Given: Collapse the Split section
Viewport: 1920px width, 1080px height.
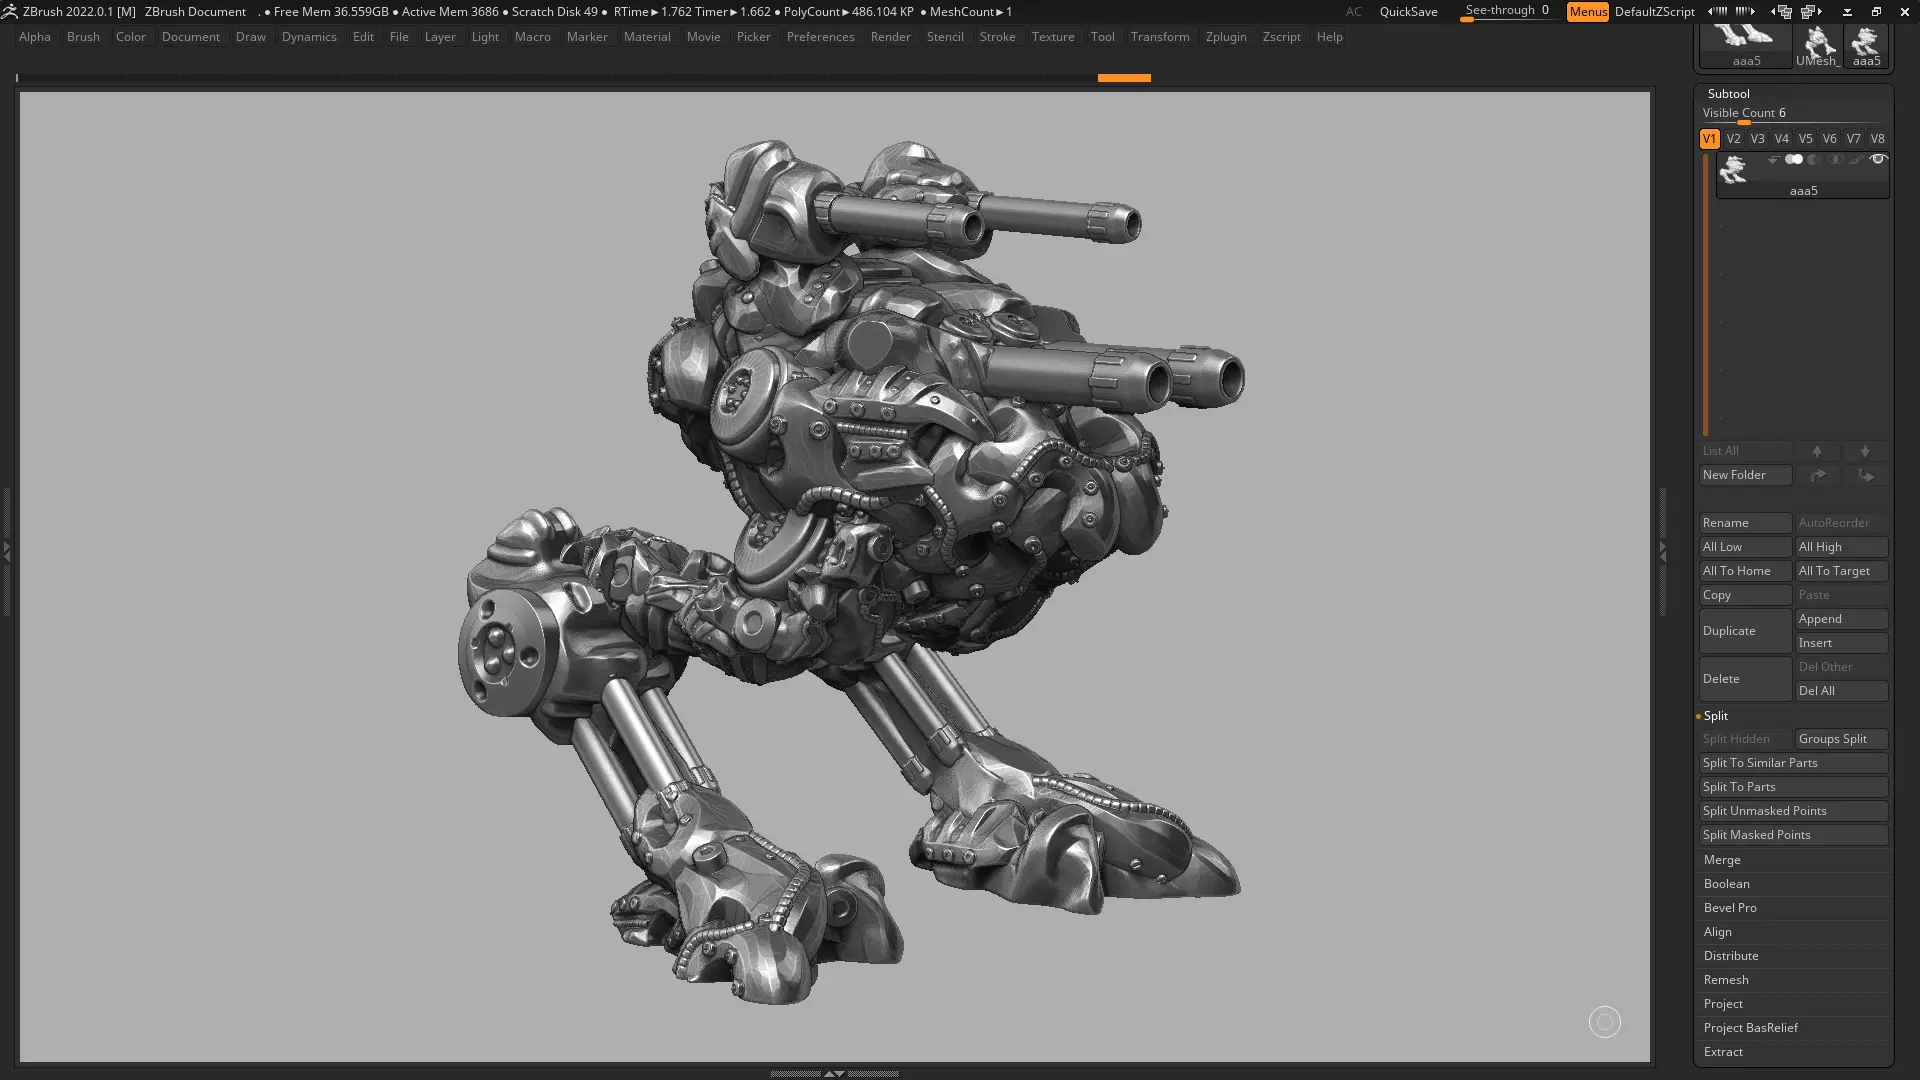Looking at the screenshot, I should click(1715, 716).
